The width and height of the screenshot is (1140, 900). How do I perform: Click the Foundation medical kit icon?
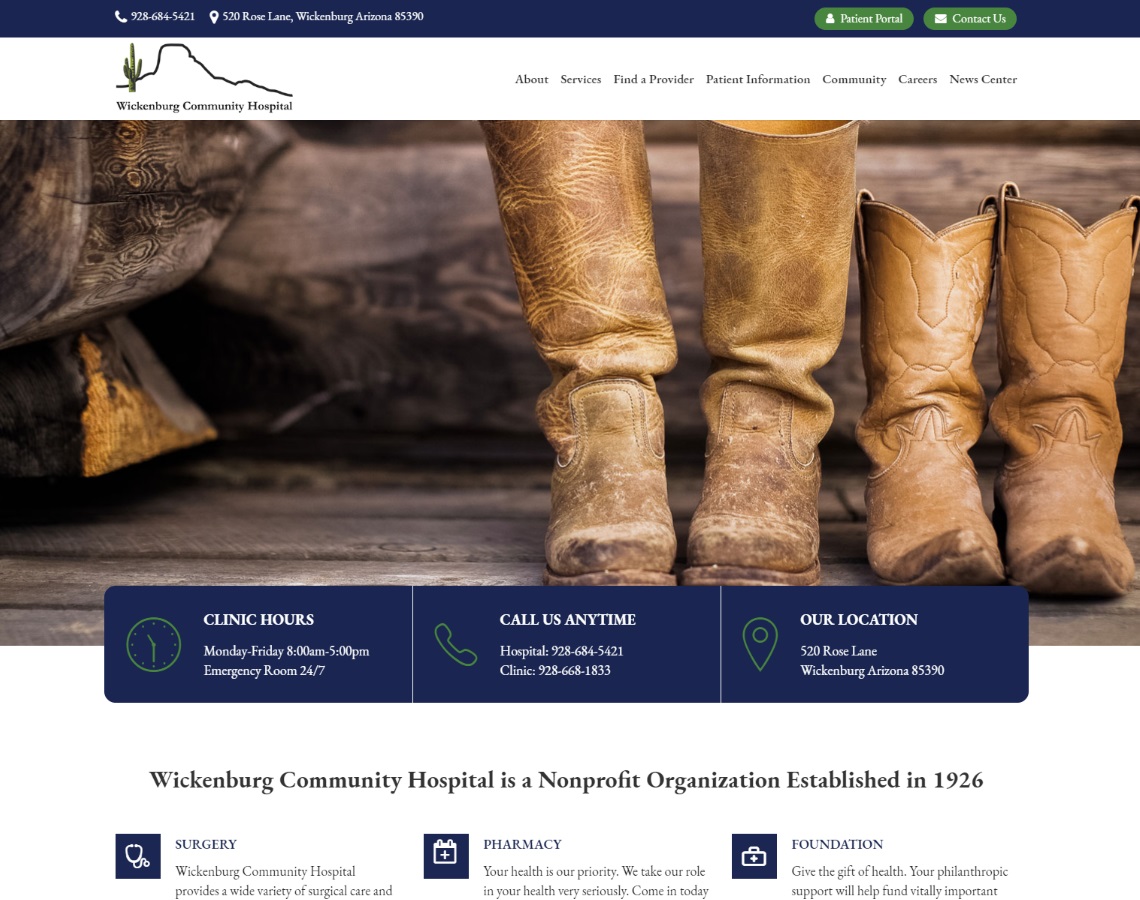tap(754, 856)
